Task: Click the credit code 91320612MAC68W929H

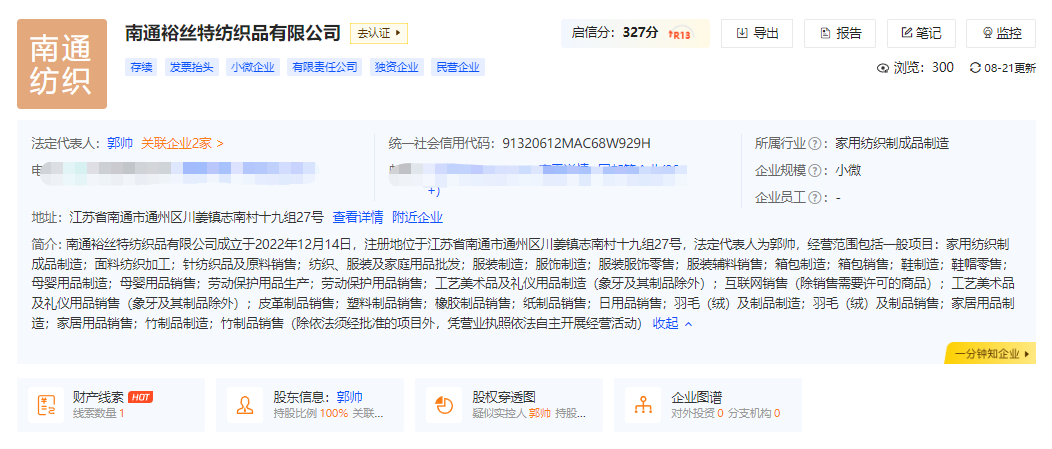Action: (576, 143)
